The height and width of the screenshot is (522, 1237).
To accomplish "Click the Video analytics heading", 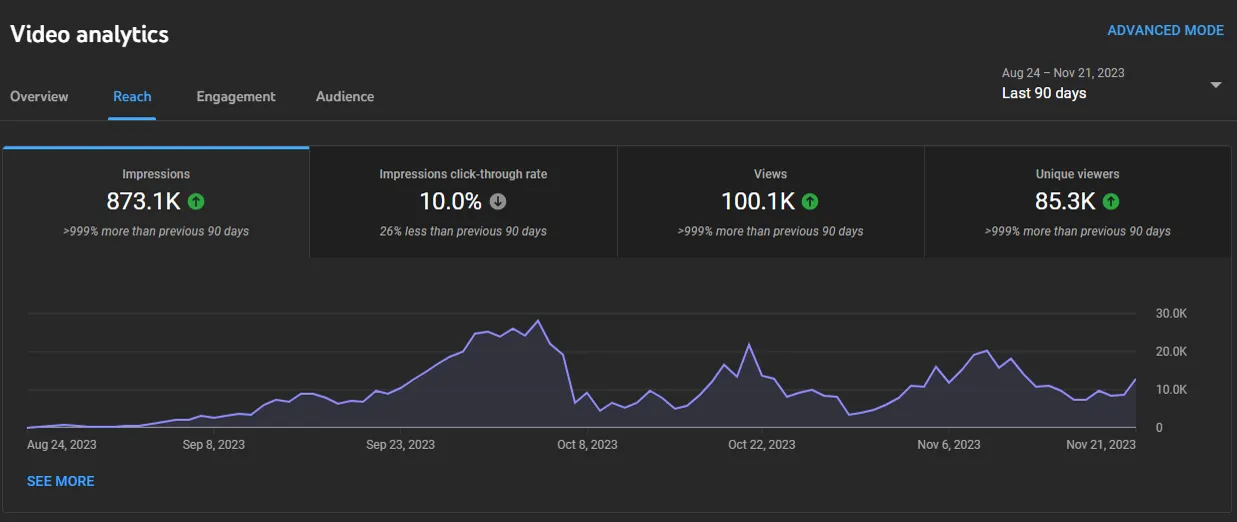I will pyautogui.click(x=89, y=34).
